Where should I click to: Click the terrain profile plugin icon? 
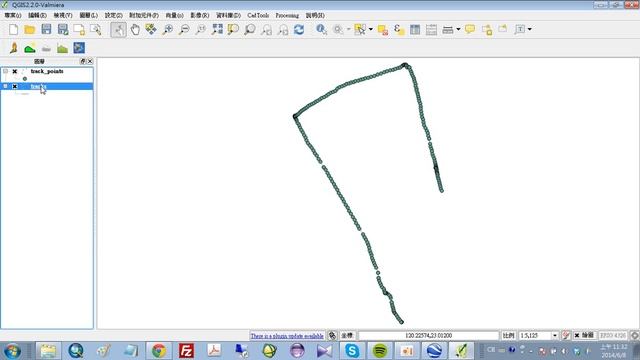pos(62,48)
